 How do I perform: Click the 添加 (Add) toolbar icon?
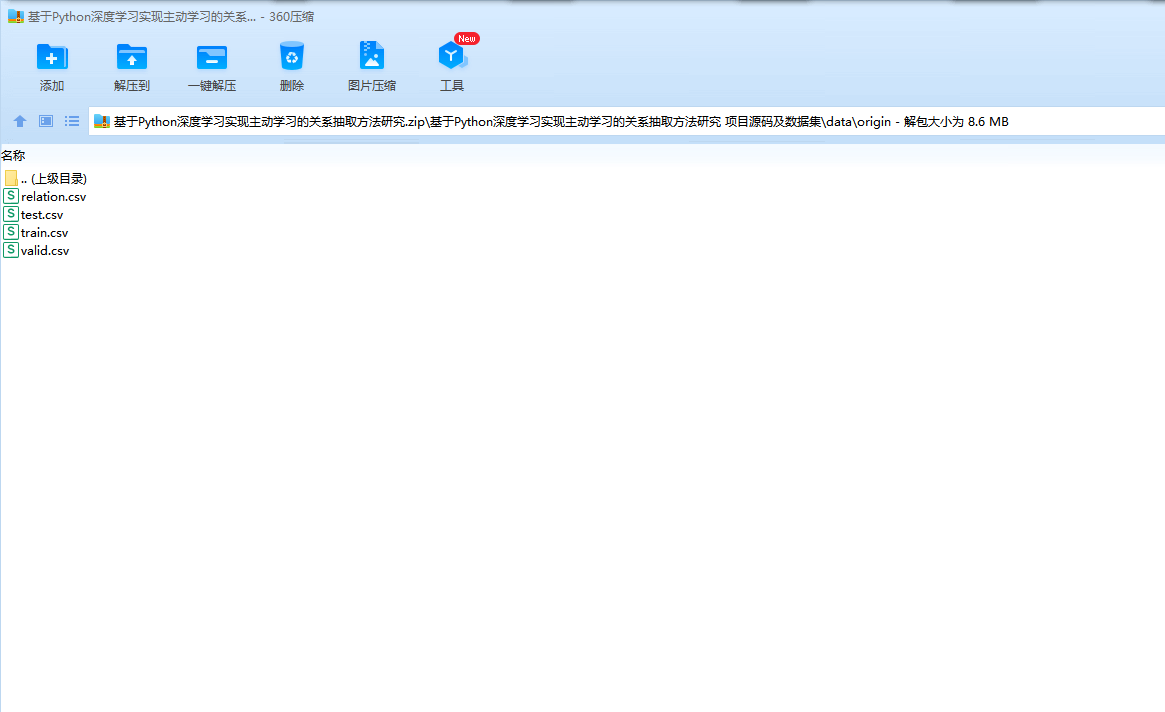point(52,57)
